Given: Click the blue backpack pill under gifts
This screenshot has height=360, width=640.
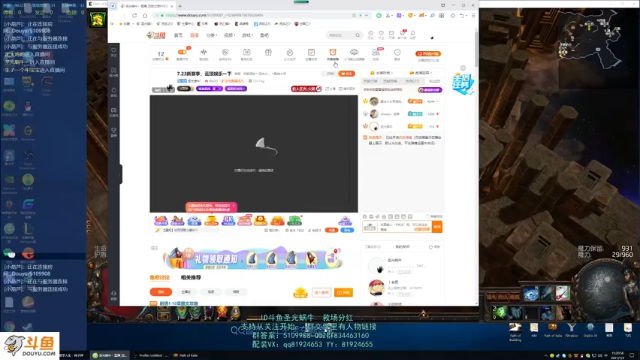Looking at the screenshot, I should point(347,230).
